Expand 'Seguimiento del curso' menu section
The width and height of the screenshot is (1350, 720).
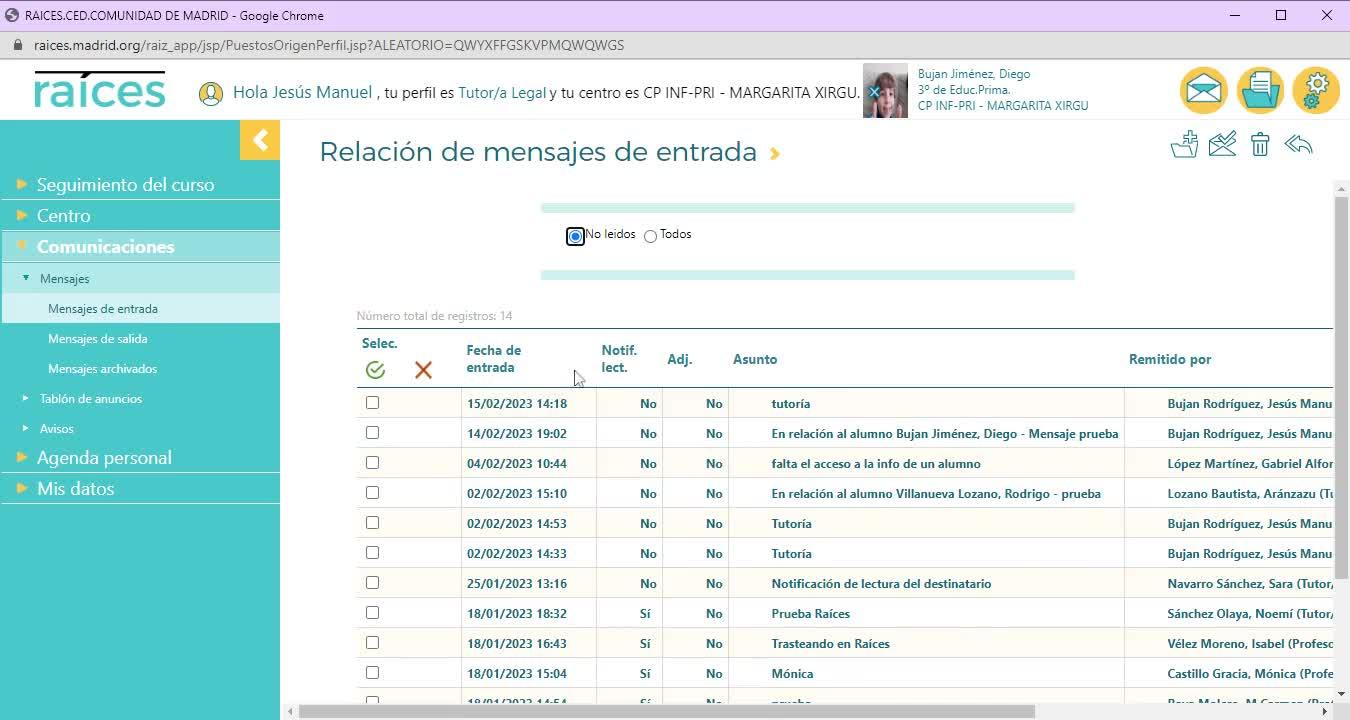pyautogui.click(x=125, y=185)
